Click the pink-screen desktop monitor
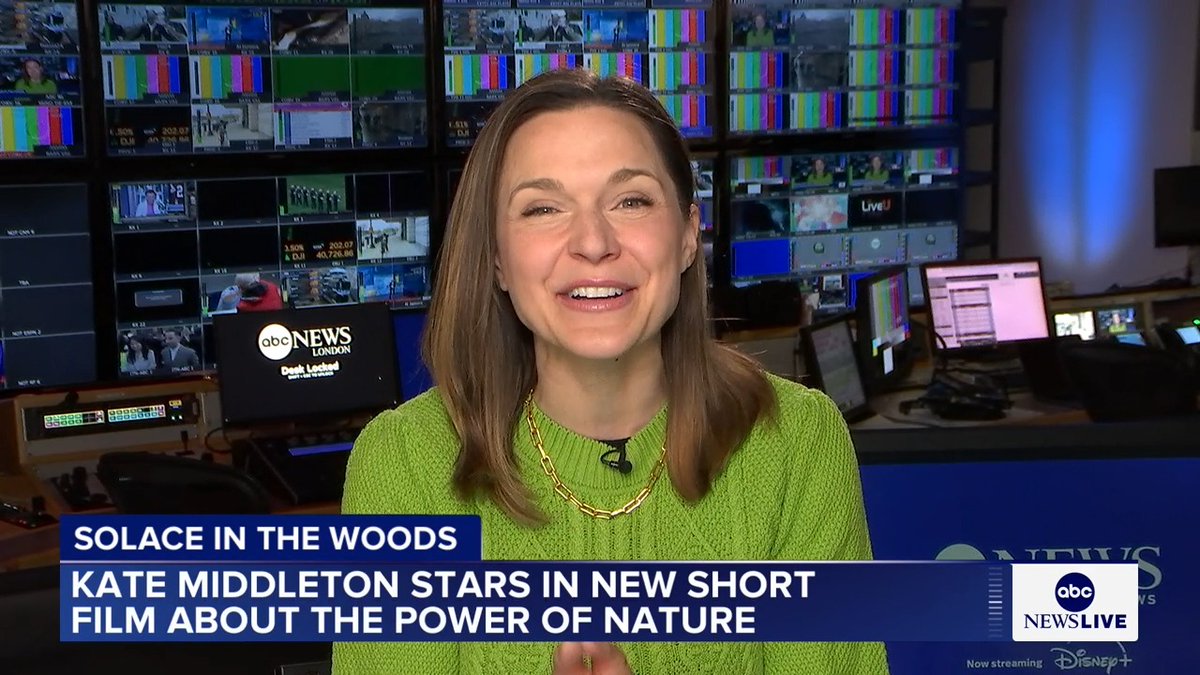 (x=985, y=305)
